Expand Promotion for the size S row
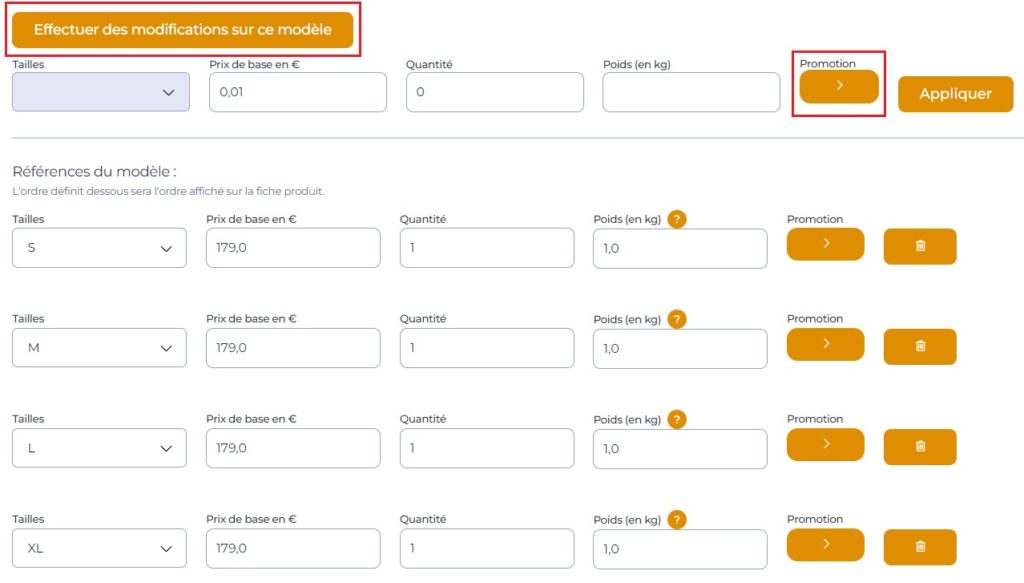The height and width of the screenshot is (583, 1024). 825,244
